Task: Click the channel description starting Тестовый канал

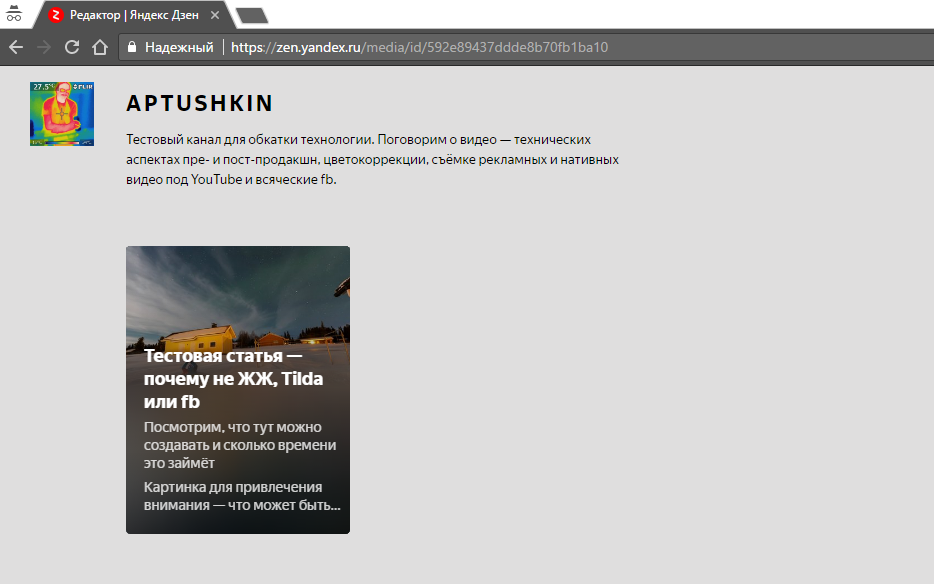Action: (372, 159)
